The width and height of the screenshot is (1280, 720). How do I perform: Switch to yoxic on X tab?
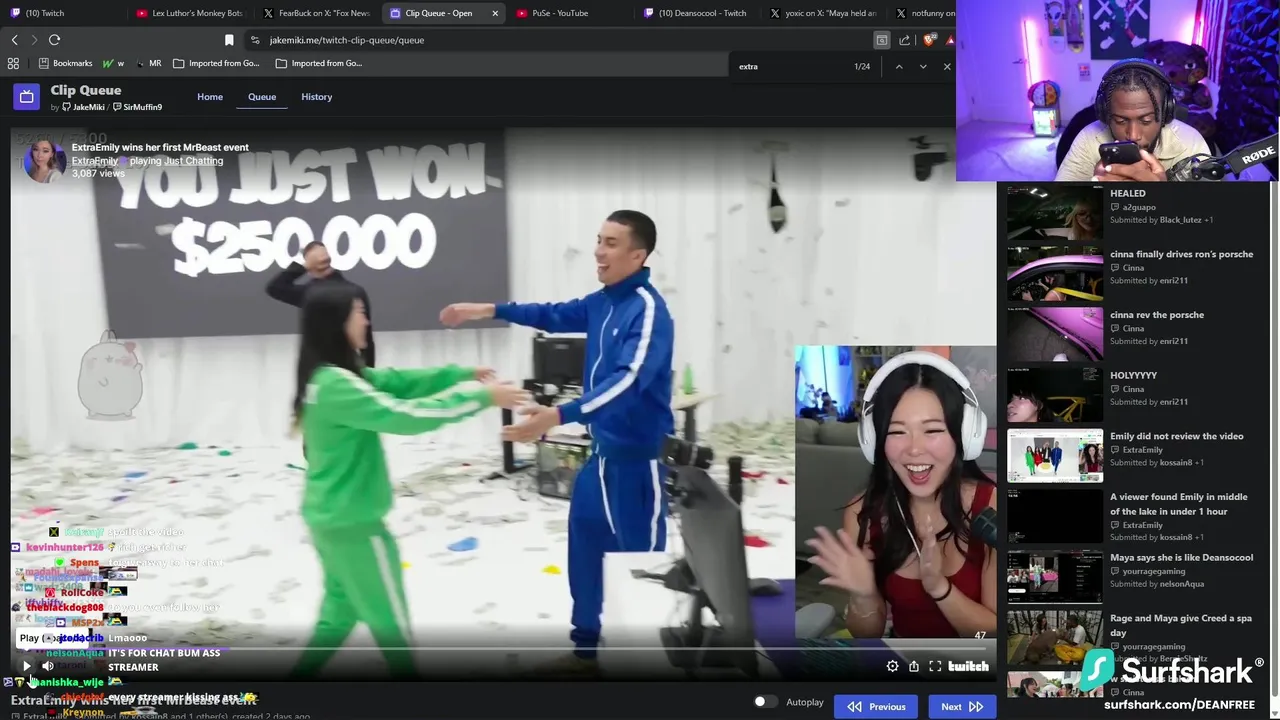(x=822, y=13)
